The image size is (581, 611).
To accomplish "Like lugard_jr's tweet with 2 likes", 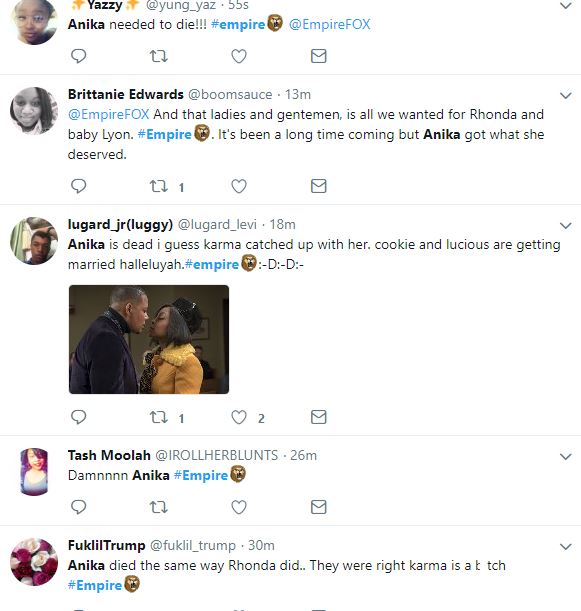I will click(x=238, y=417).
